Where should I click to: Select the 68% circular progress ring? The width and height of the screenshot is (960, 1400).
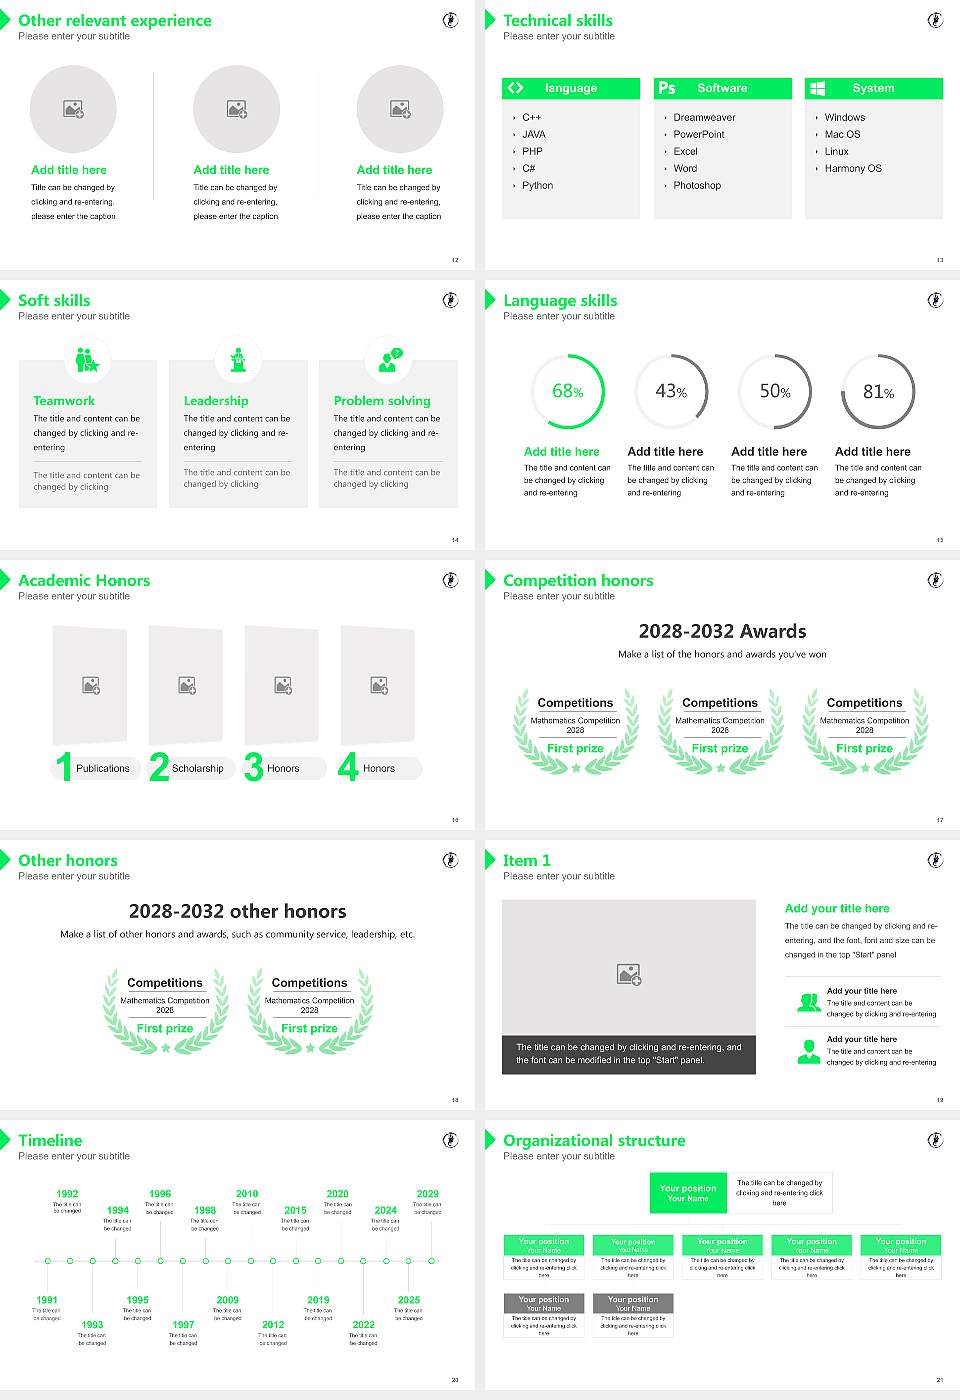click(x=568, y=391)
